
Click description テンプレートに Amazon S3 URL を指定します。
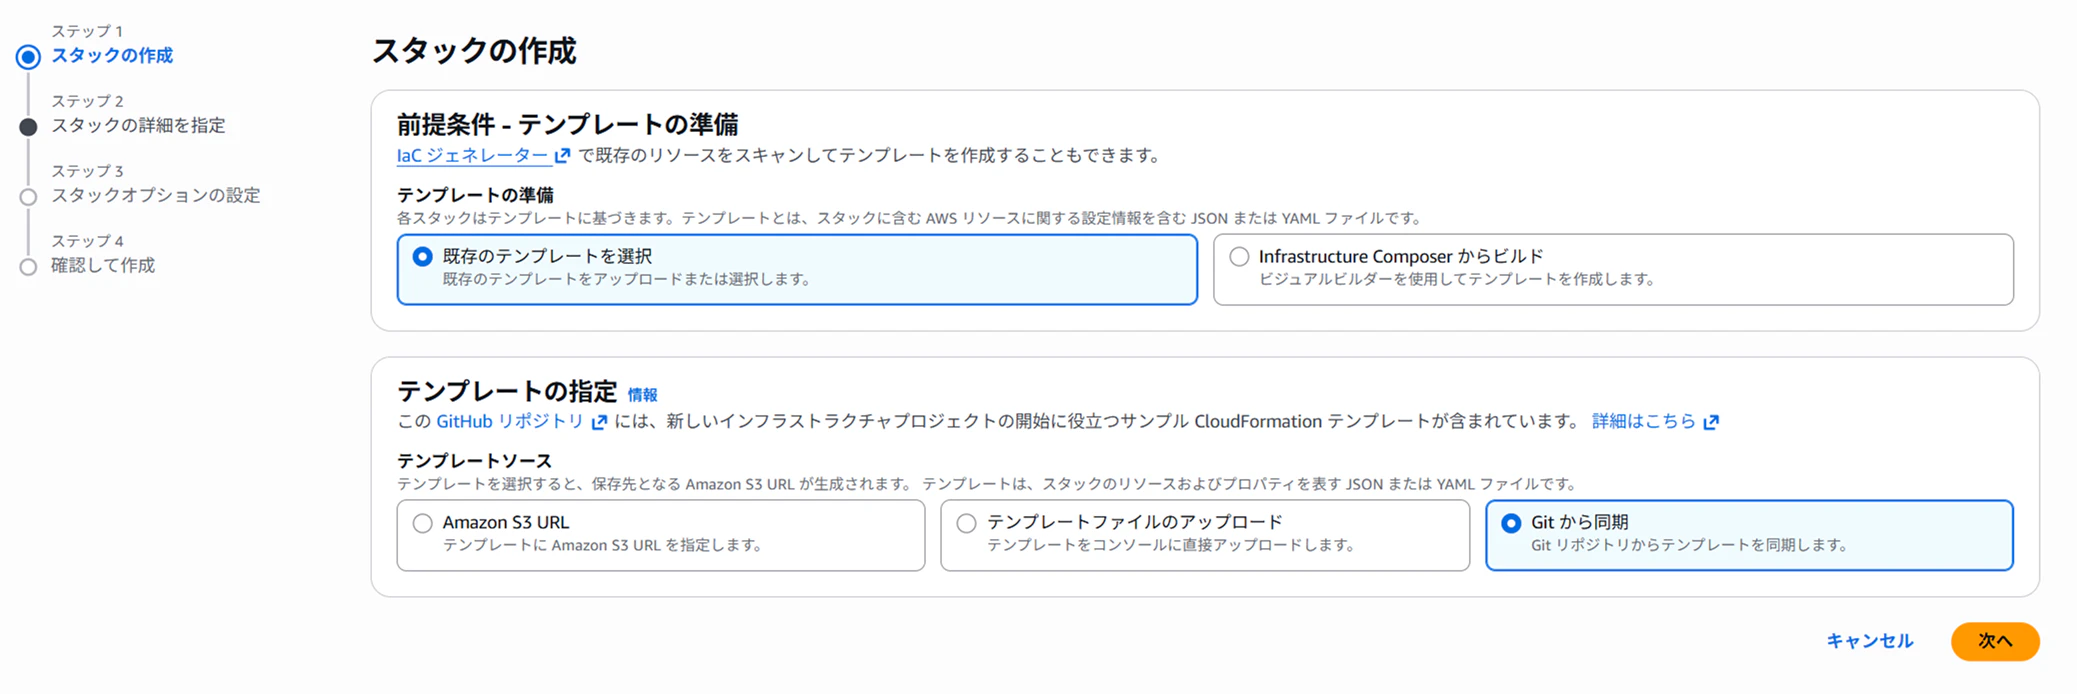(604, 546)
